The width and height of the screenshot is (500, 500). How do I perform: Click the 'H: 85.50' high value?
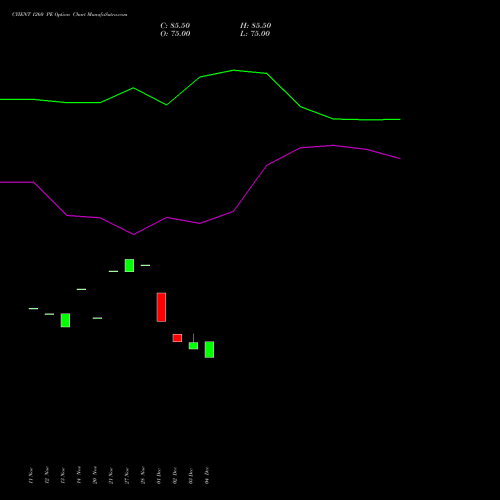pyautogui.click(x=256, y=26)
